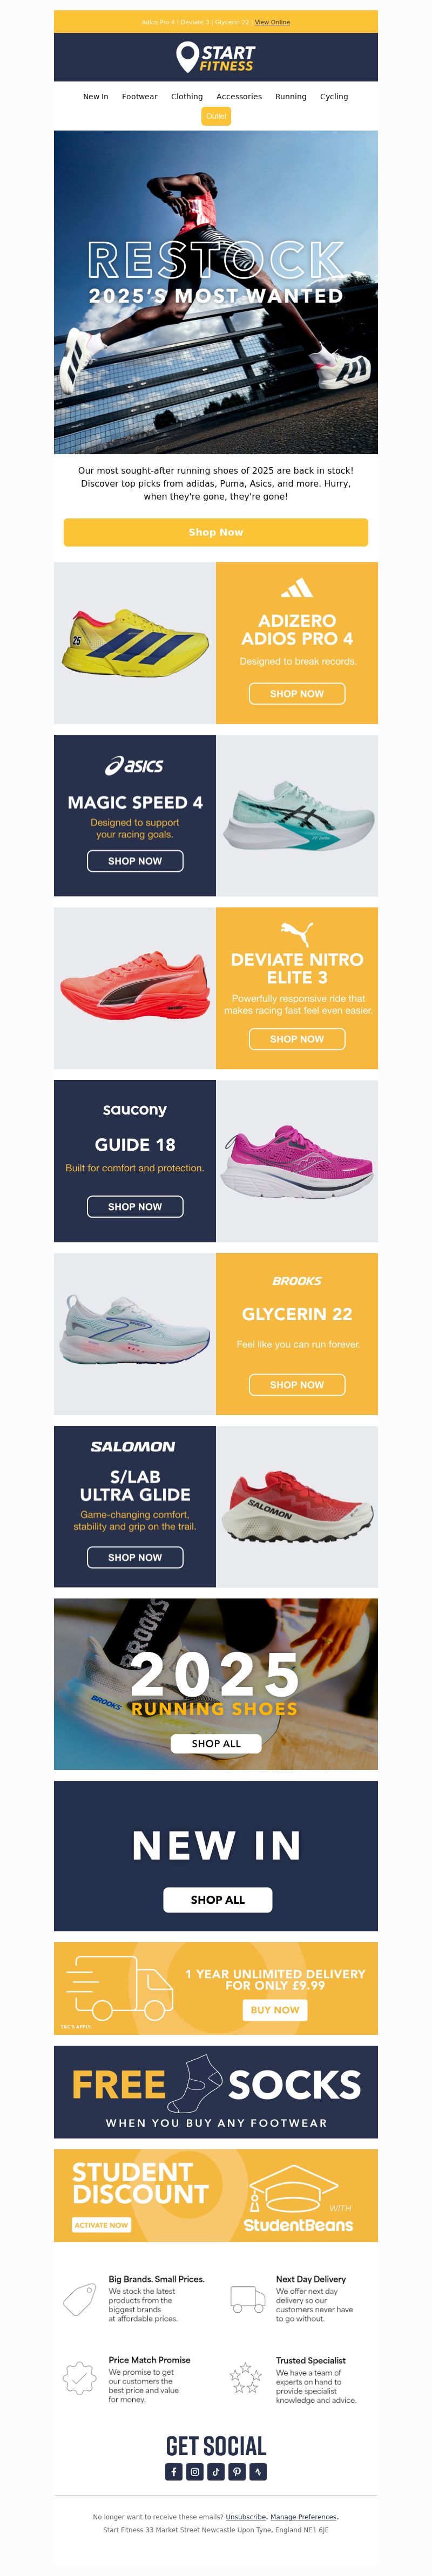
Task: Click Buy Now for unlimited delivery
Action: (x=275, y=2010)
